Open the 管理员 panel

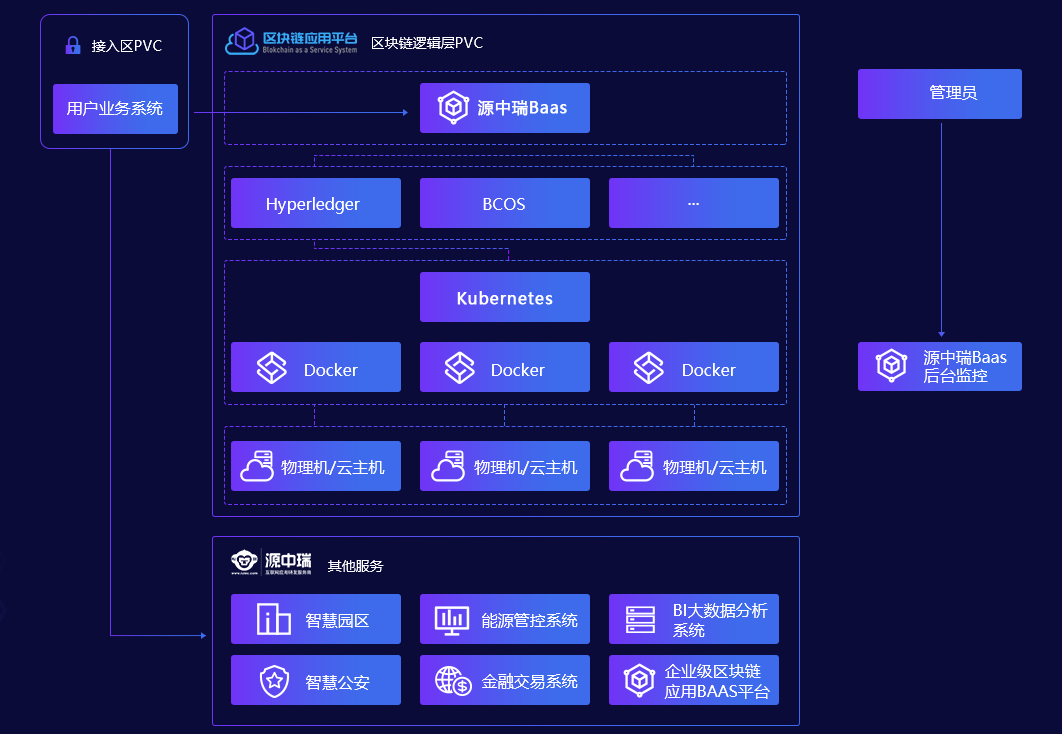939,93
